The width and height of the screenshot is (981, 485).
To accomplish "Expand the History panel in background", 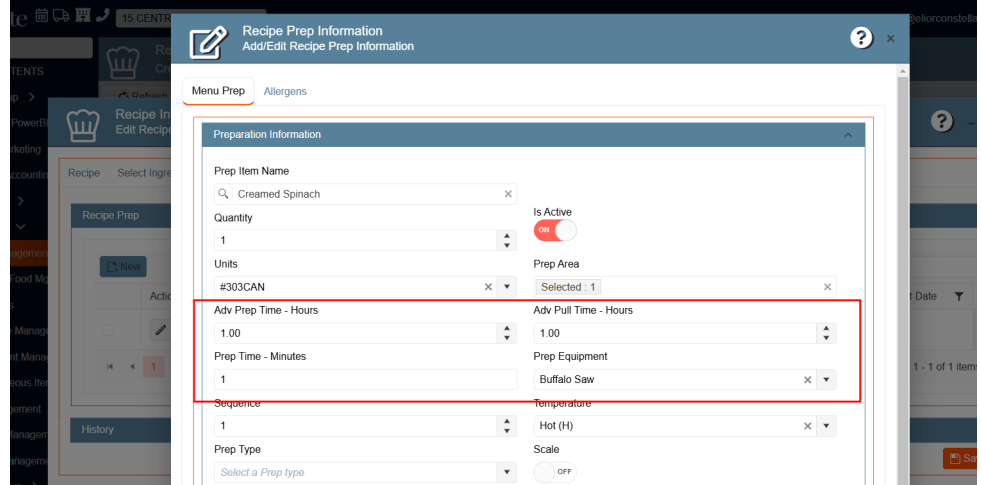I will pyautogui.click(x=120, y=430).
